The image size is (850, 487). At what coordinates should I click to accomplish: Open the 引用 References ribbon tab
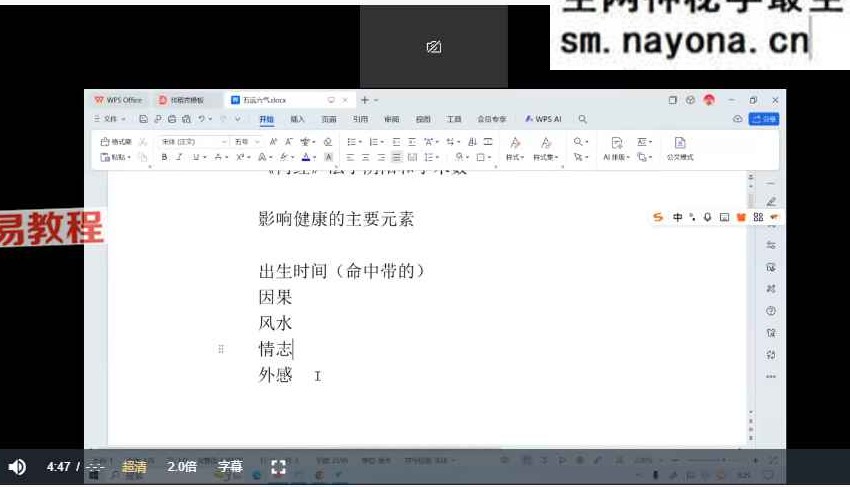point(360,119)
